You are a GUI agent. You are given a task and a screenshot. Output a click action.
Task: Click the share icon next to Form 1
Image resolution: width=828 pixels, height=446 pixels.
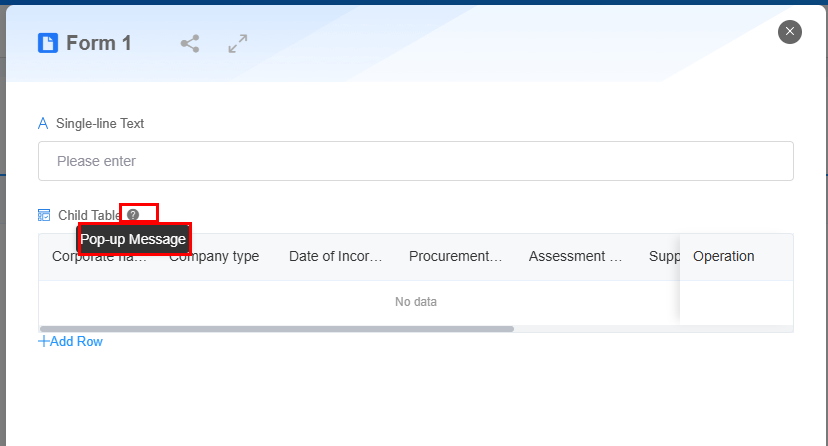[x=190, y=44]
